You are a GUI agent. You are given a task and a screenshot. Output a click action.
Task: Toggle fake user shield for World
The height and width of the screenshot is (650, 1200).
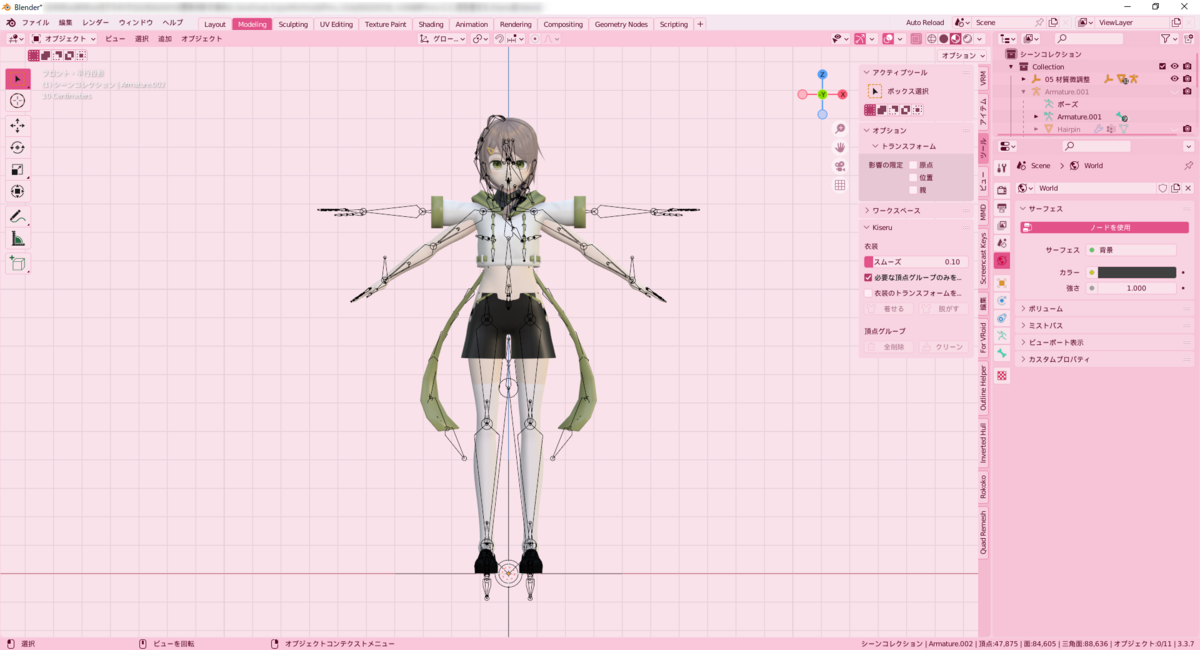[x=1163, y=188]
